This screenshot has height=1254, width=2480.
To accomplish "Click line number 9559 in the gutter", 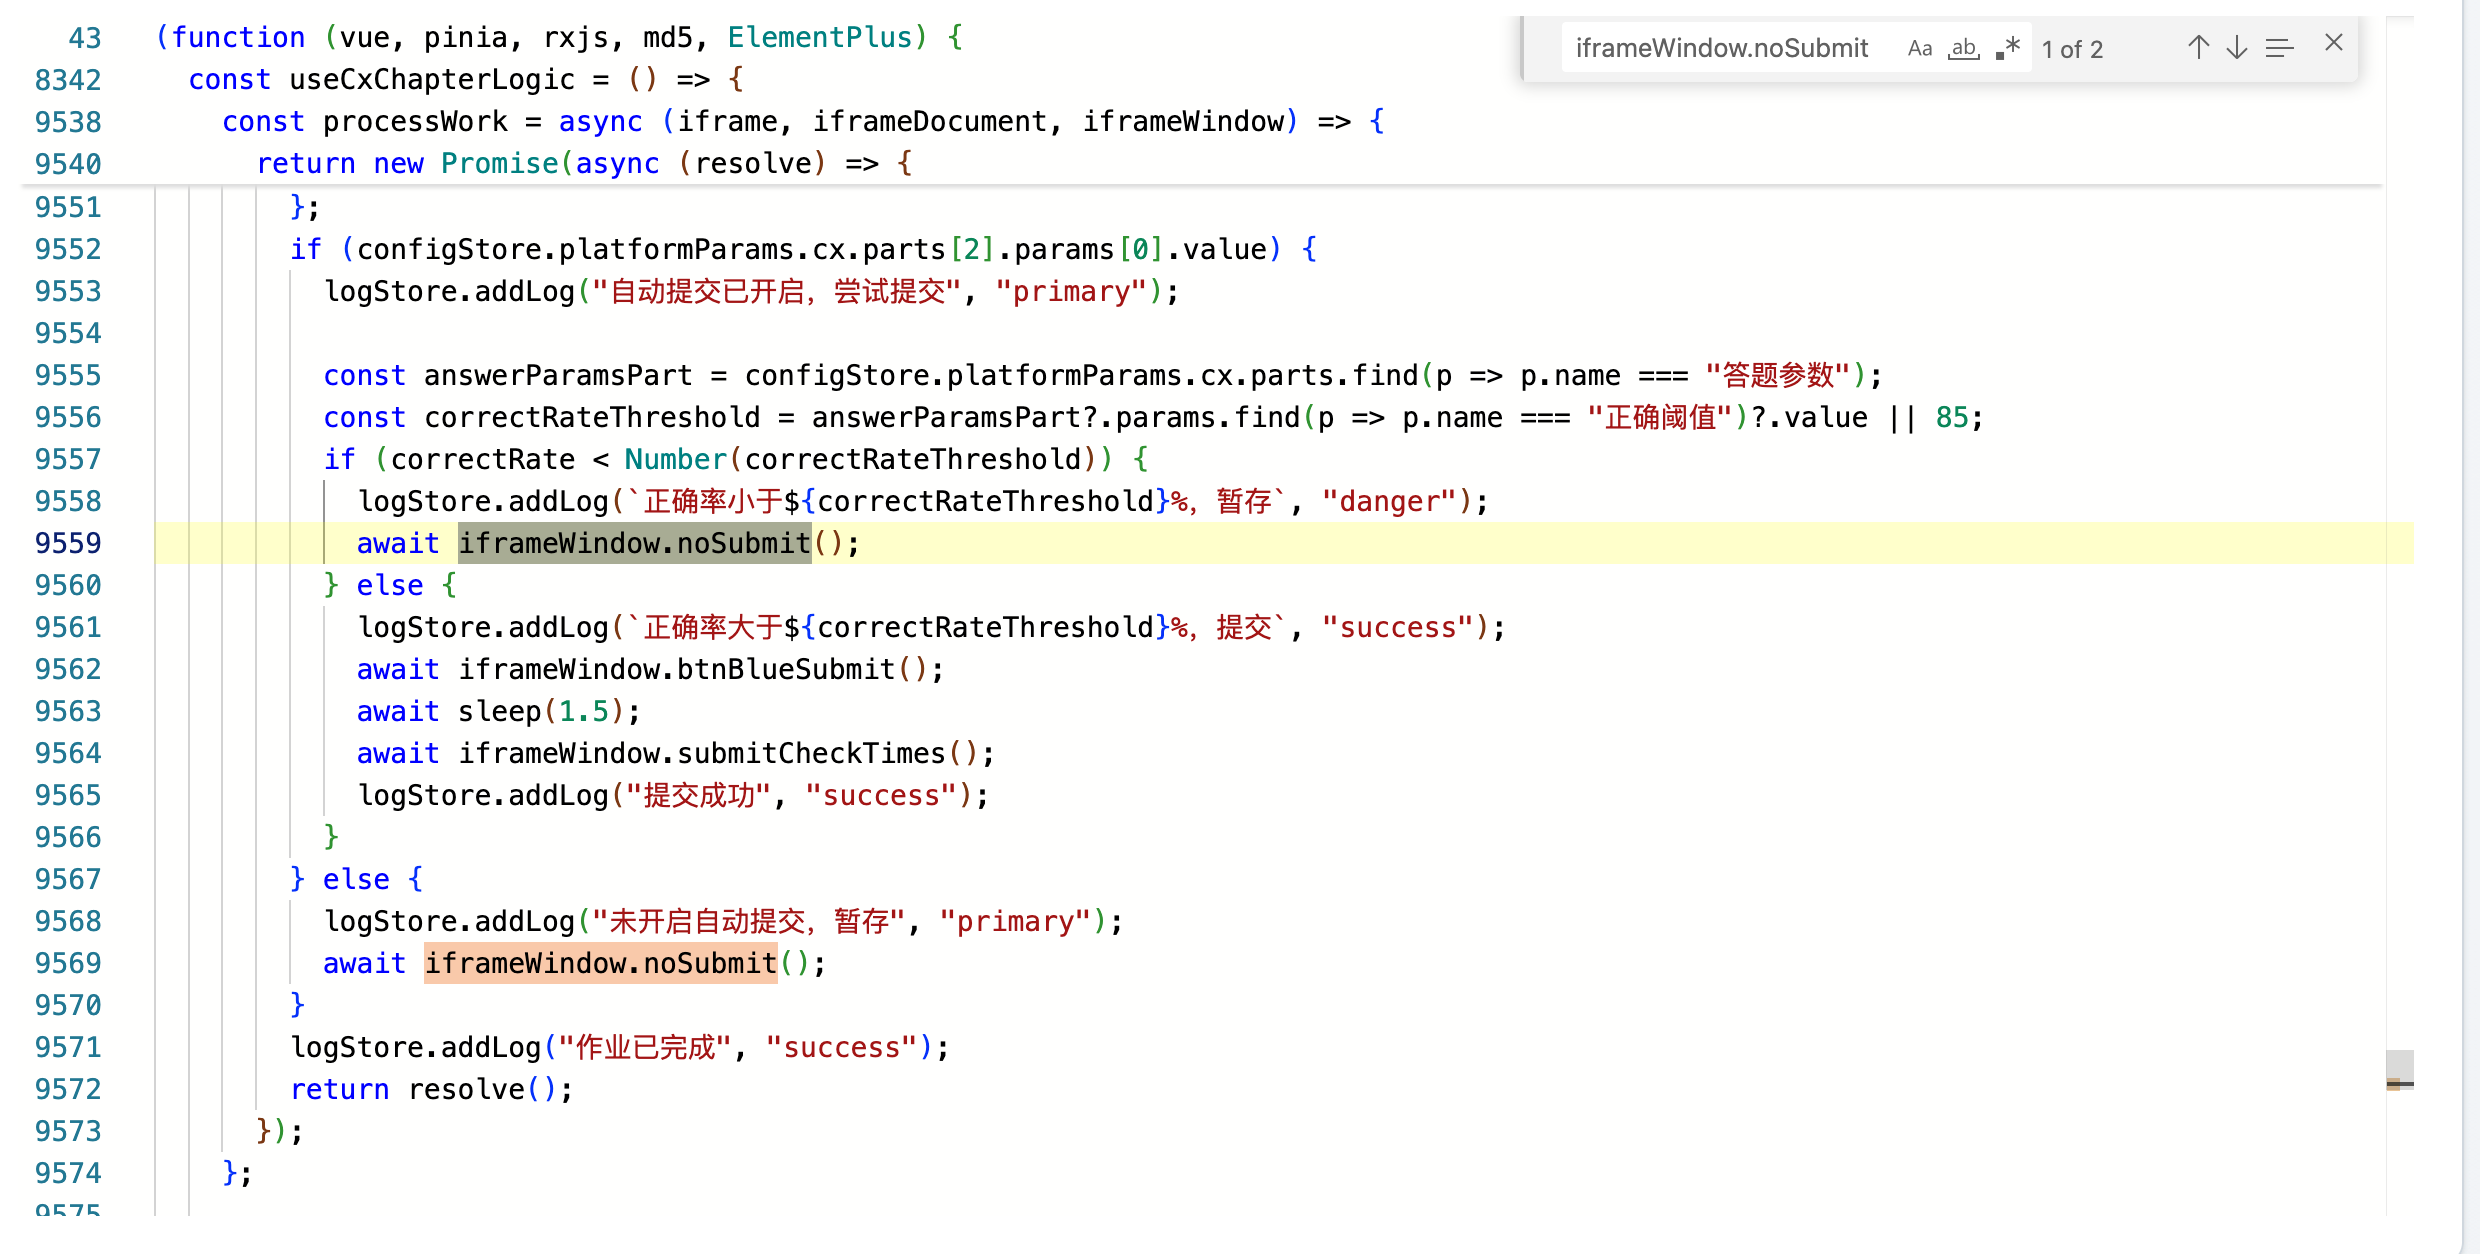I will pos(68,543).
